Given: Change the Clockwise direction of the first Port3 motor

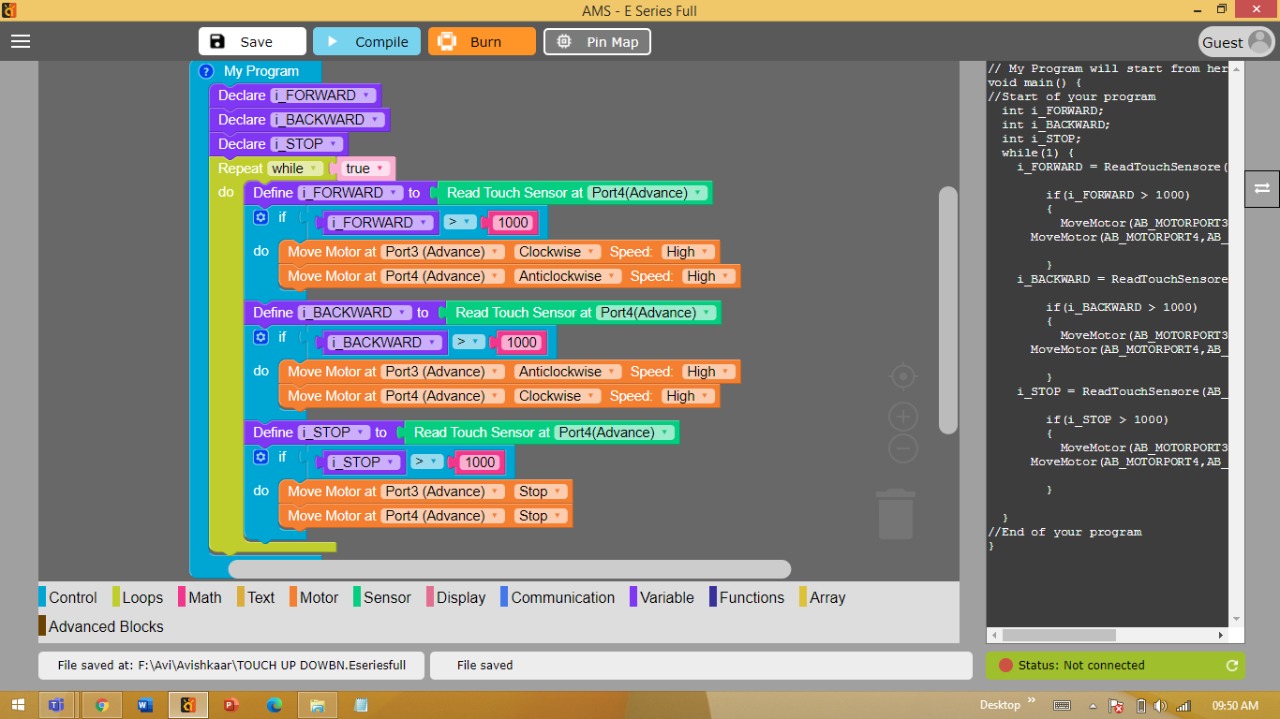Looking at the screenshot, I should pyautogui.click(x=558, y=252).
